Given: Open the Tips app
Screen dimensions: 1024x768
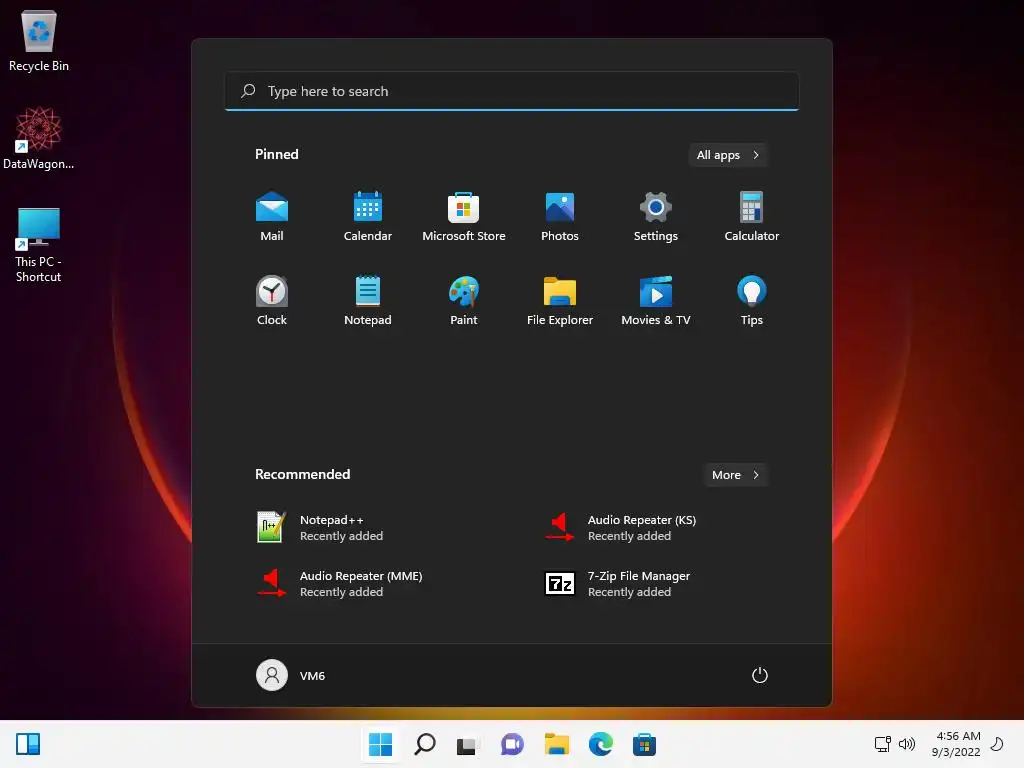Looking at the screenshot, I should coord(752,300).
